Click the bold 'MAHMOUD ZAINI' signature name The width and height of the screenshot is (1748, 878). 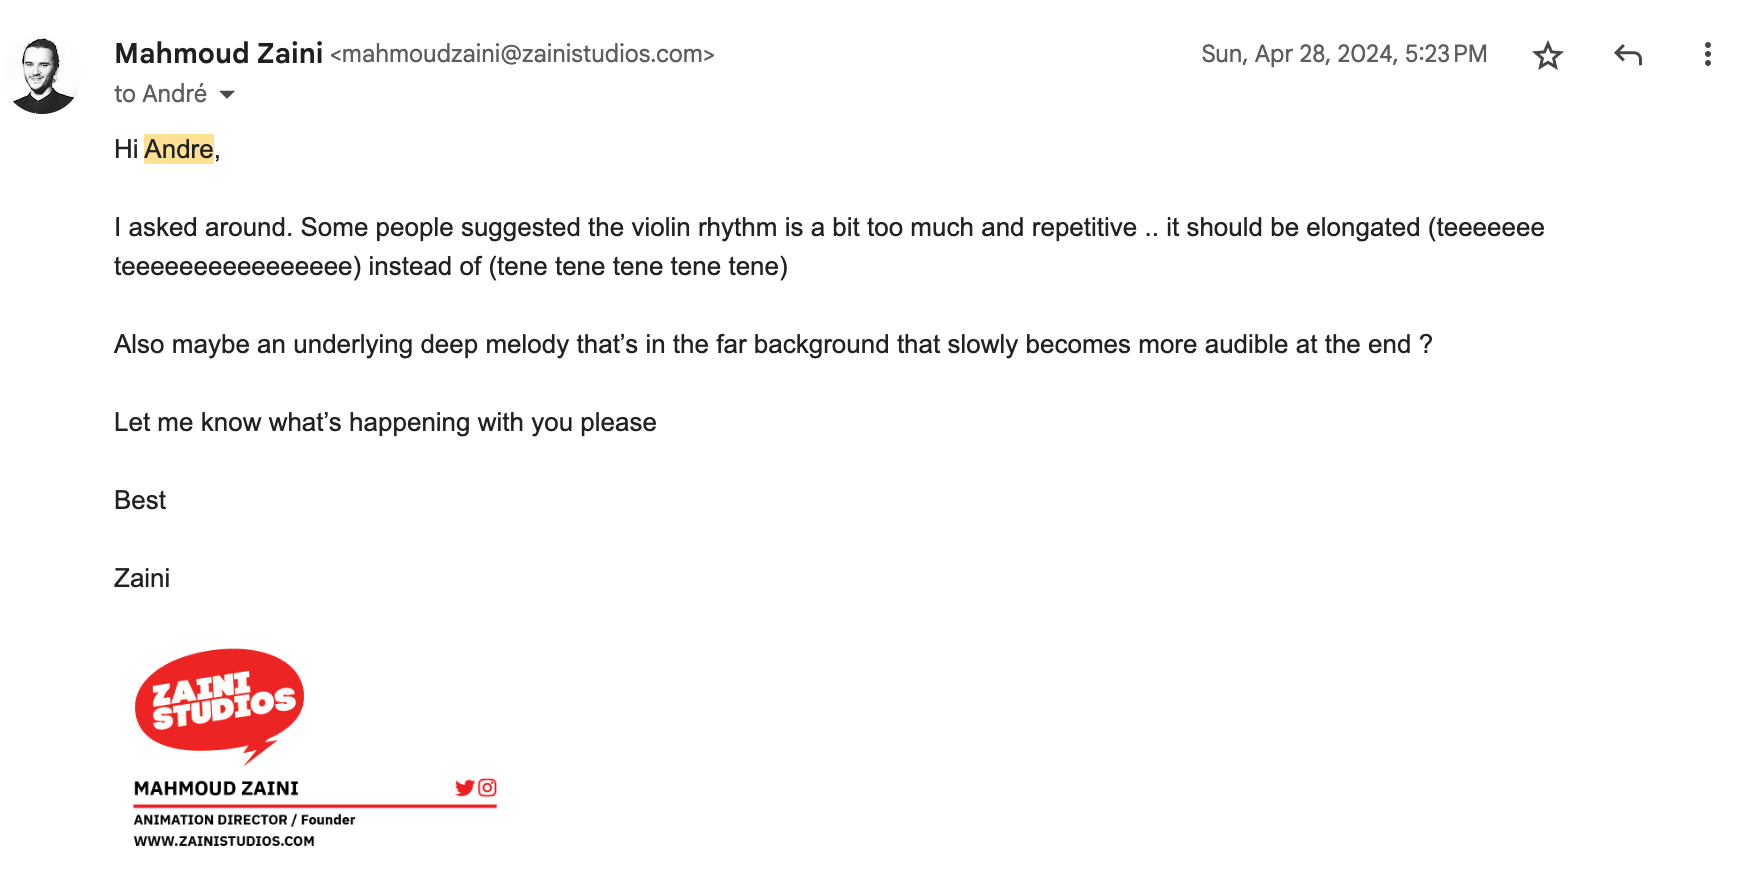click(216, 788)
